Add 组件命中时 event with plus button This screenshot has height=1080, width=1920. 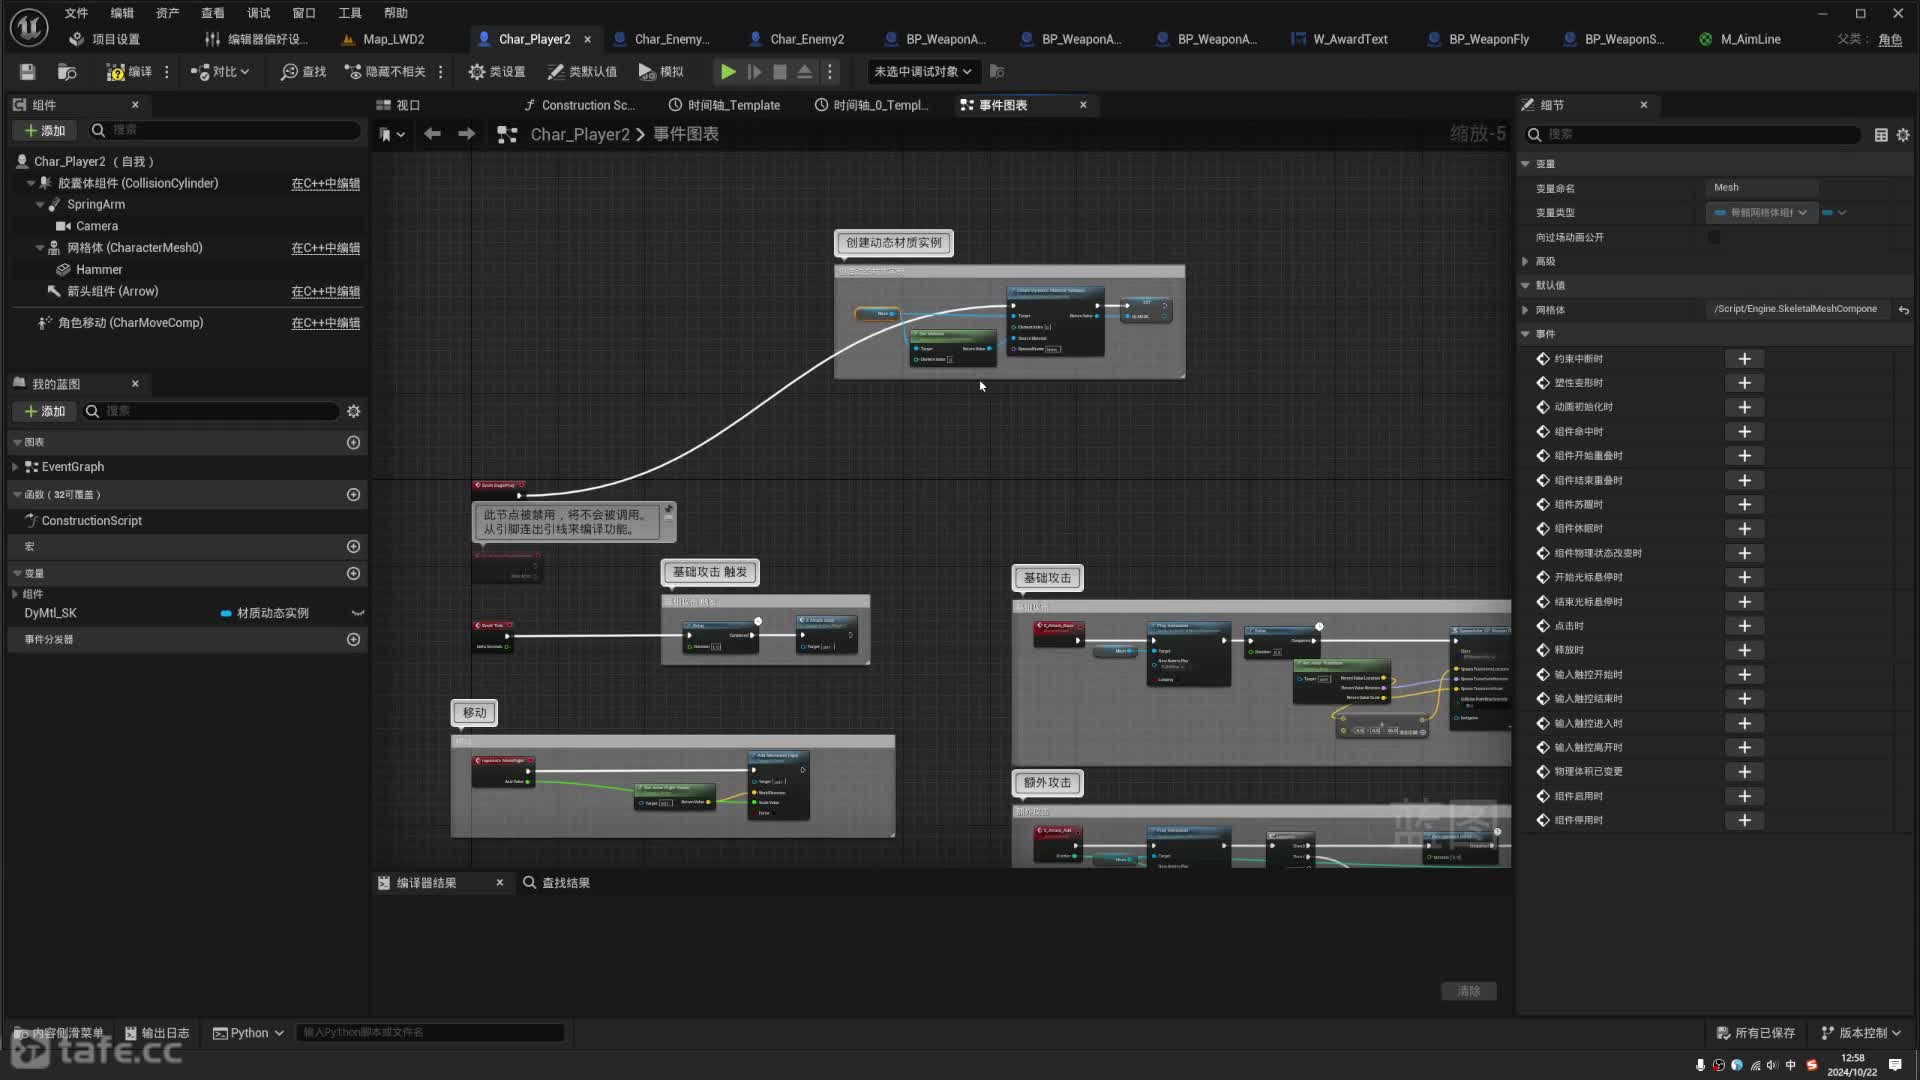click(x=1744, y=432)
